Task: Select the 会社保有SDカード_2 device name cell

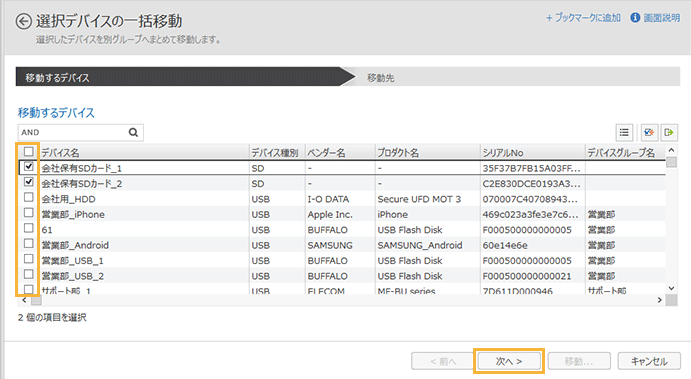Action: (x=144, y=183)
